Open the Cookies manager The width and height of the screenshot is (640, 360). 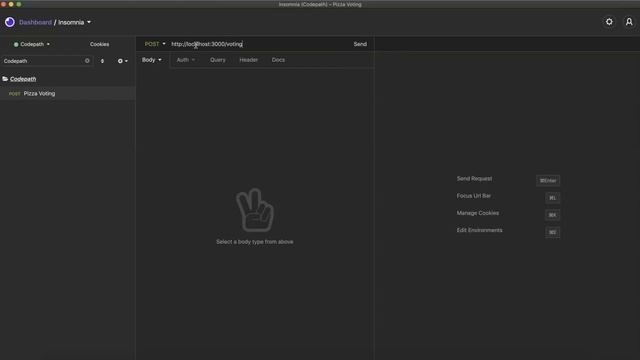coord(99,44)
